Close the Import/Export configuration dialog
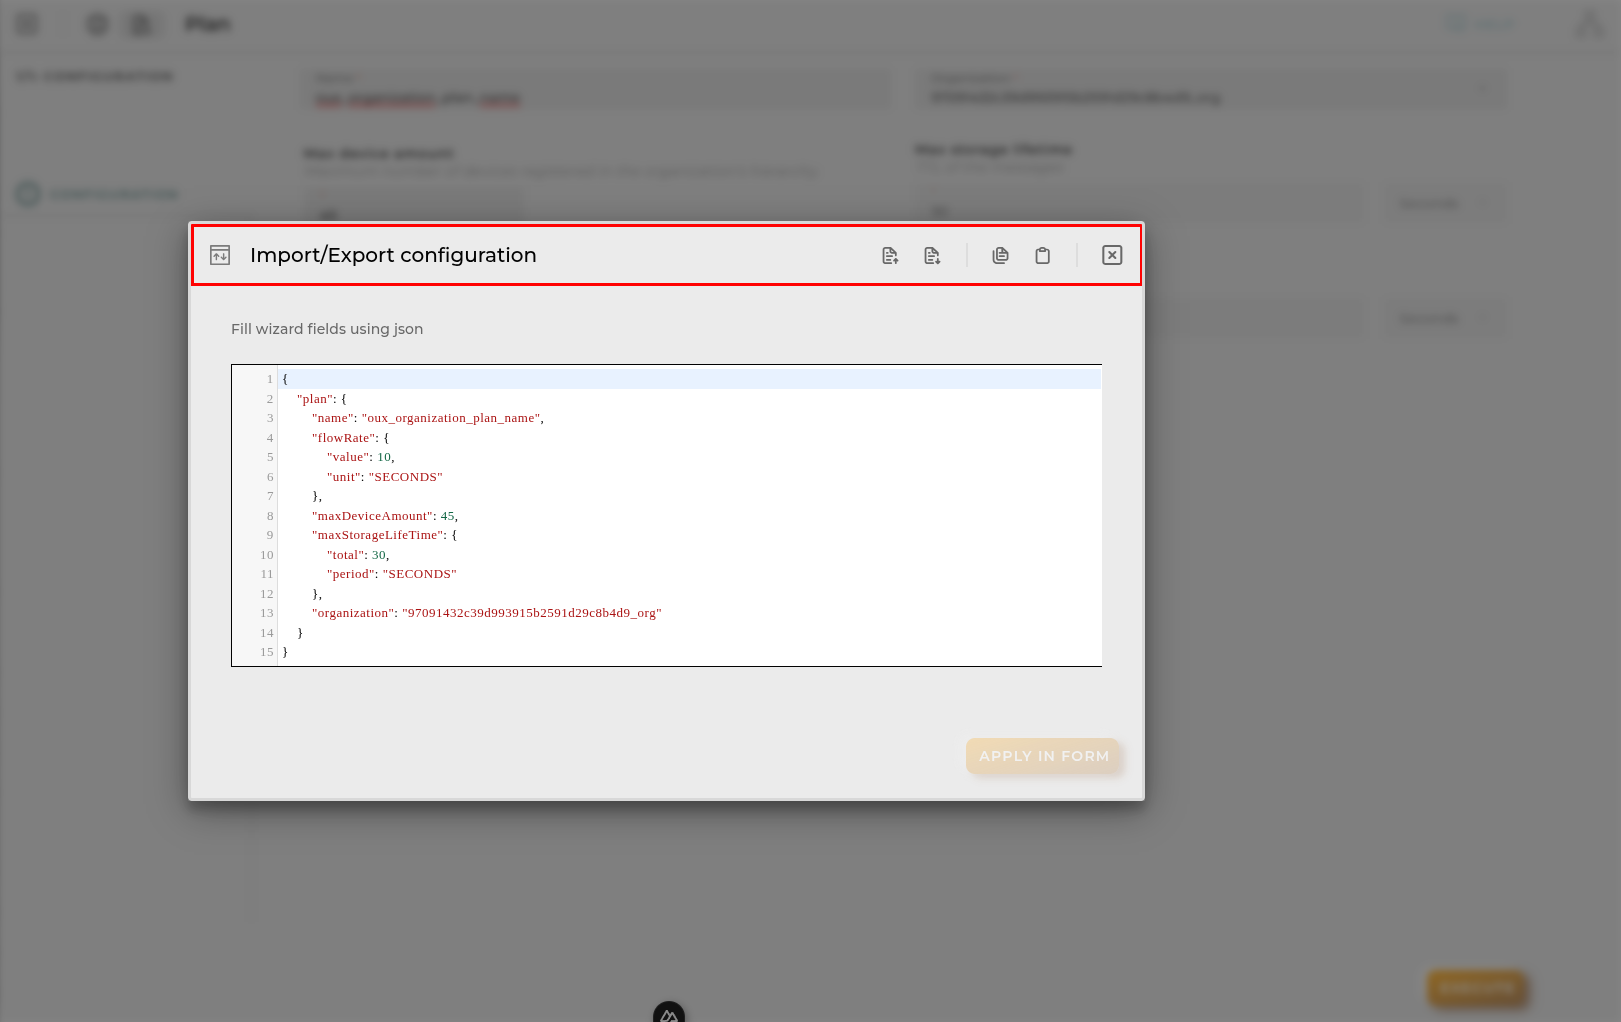1621x1022 pixels. coord(1112,255)
